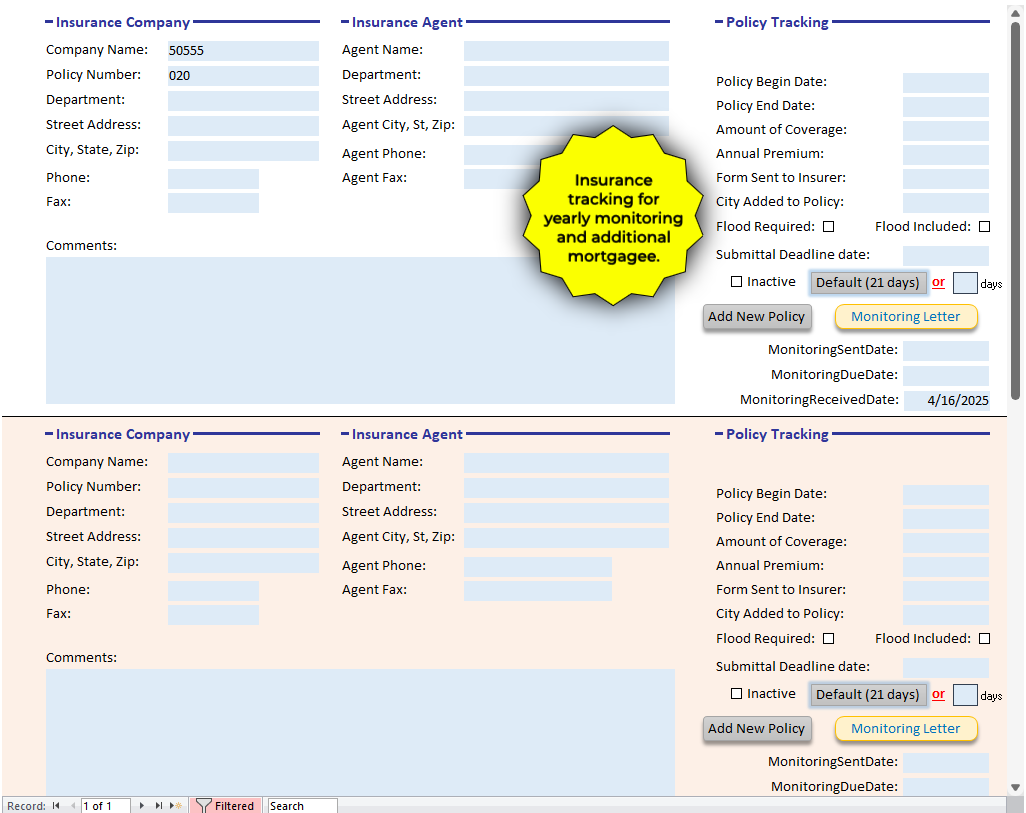Go to the first record in navigation bar
The height and width of the screenshot is (813, 1026).
click(56, 806)
